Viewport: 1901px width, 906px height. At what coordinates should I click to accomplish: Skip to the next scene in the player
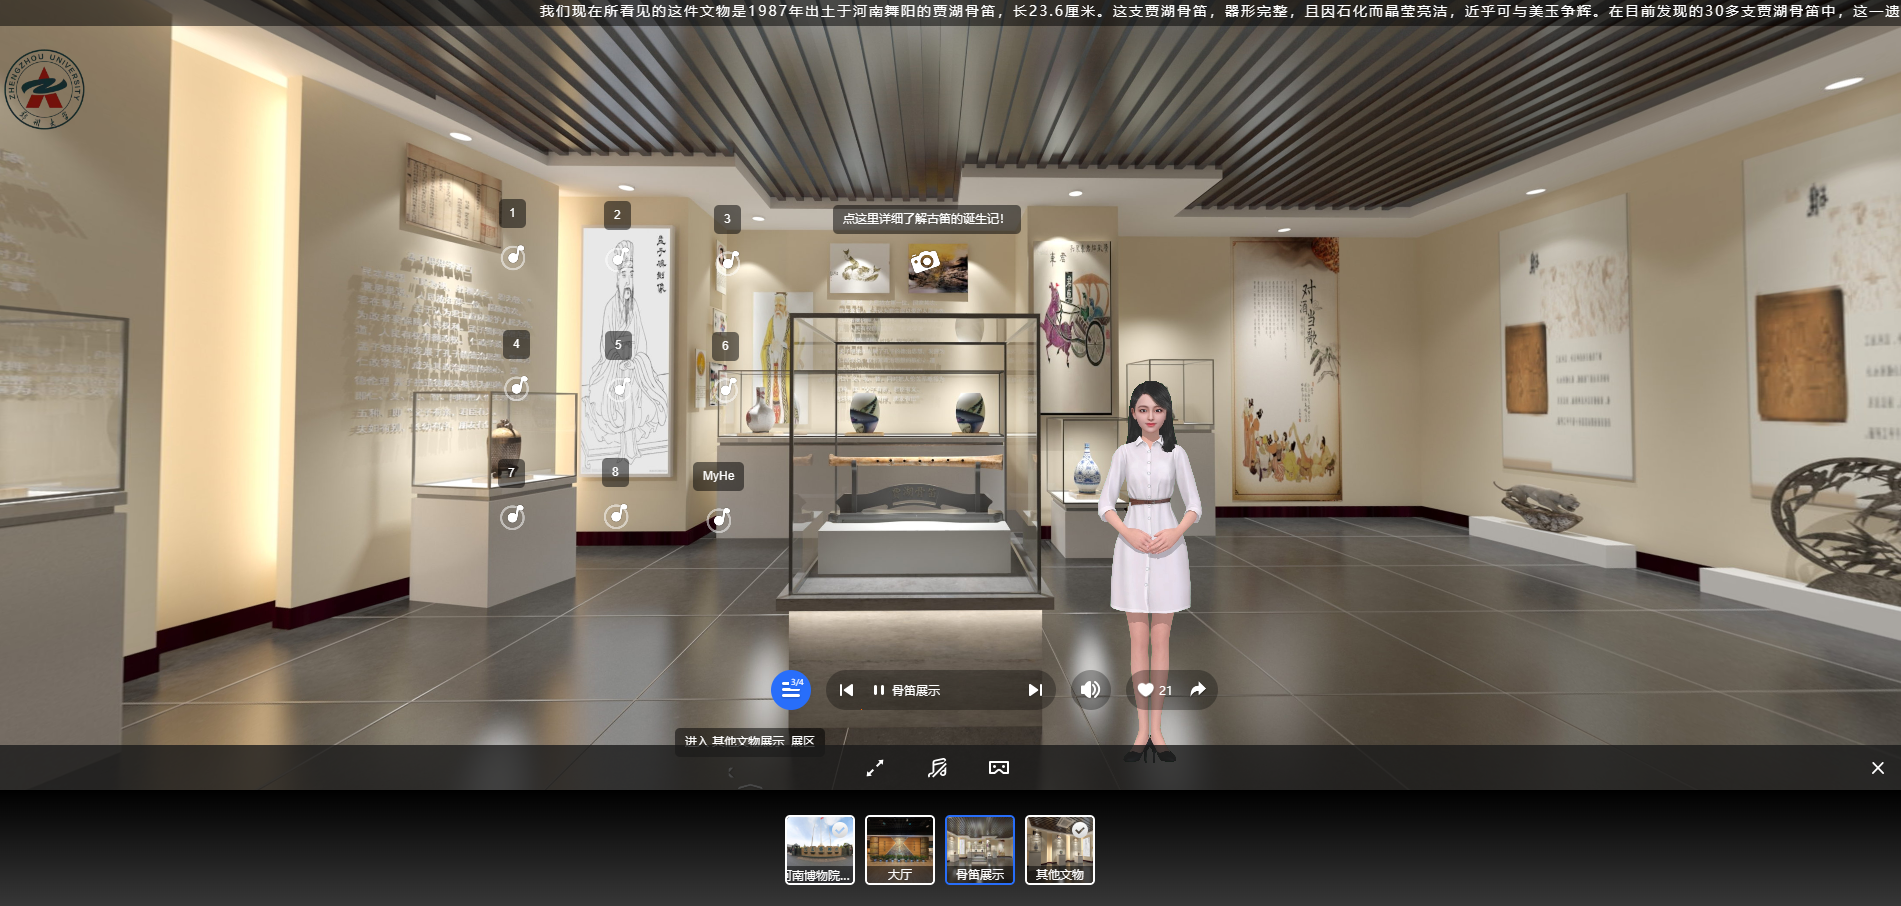pos(1035,690)
